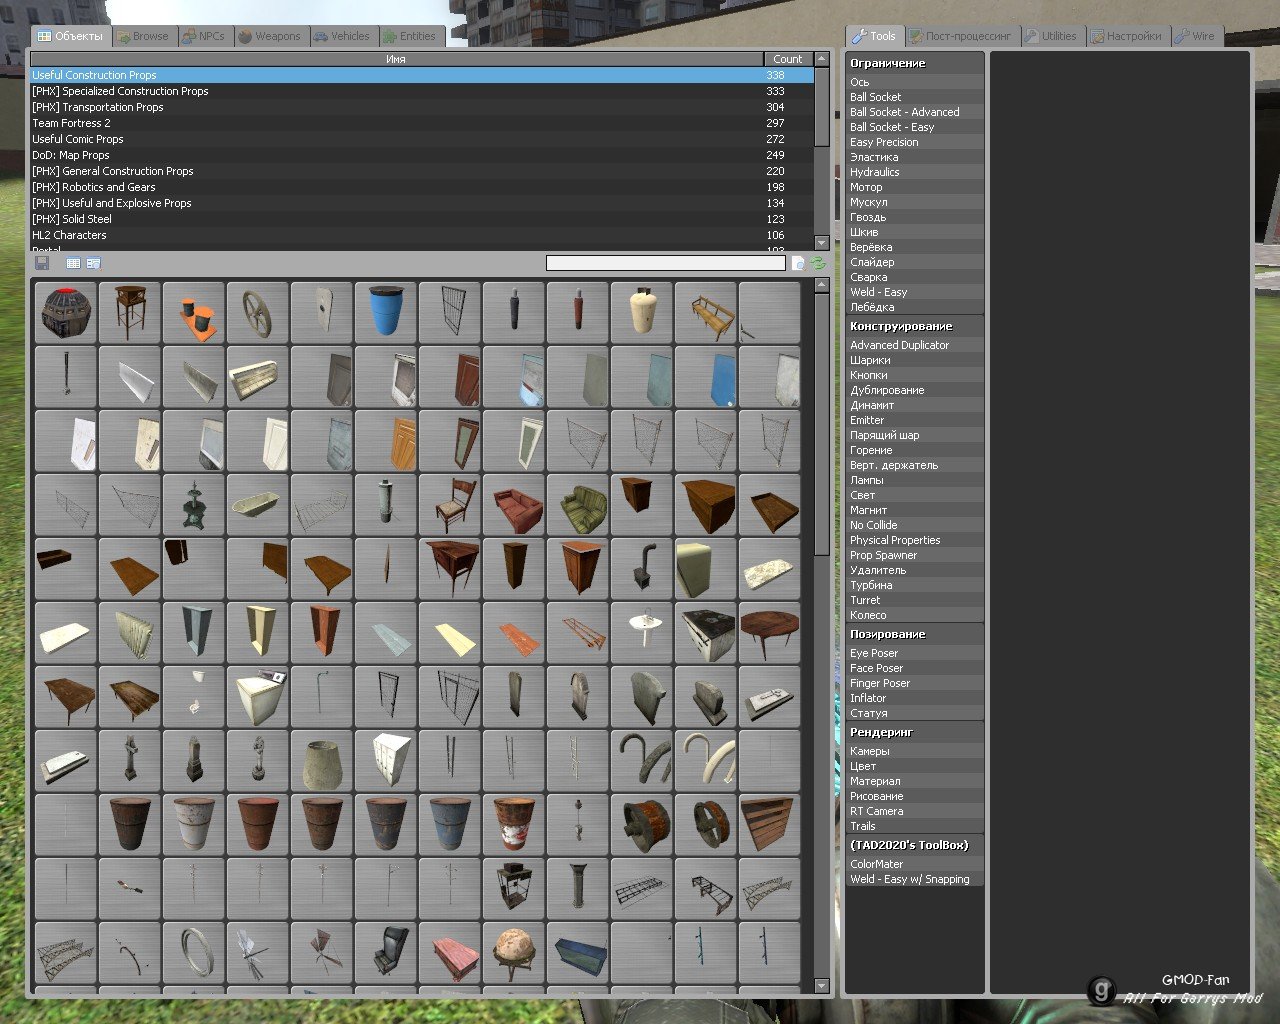Sort list by Count column header

(x=788, y=59)
